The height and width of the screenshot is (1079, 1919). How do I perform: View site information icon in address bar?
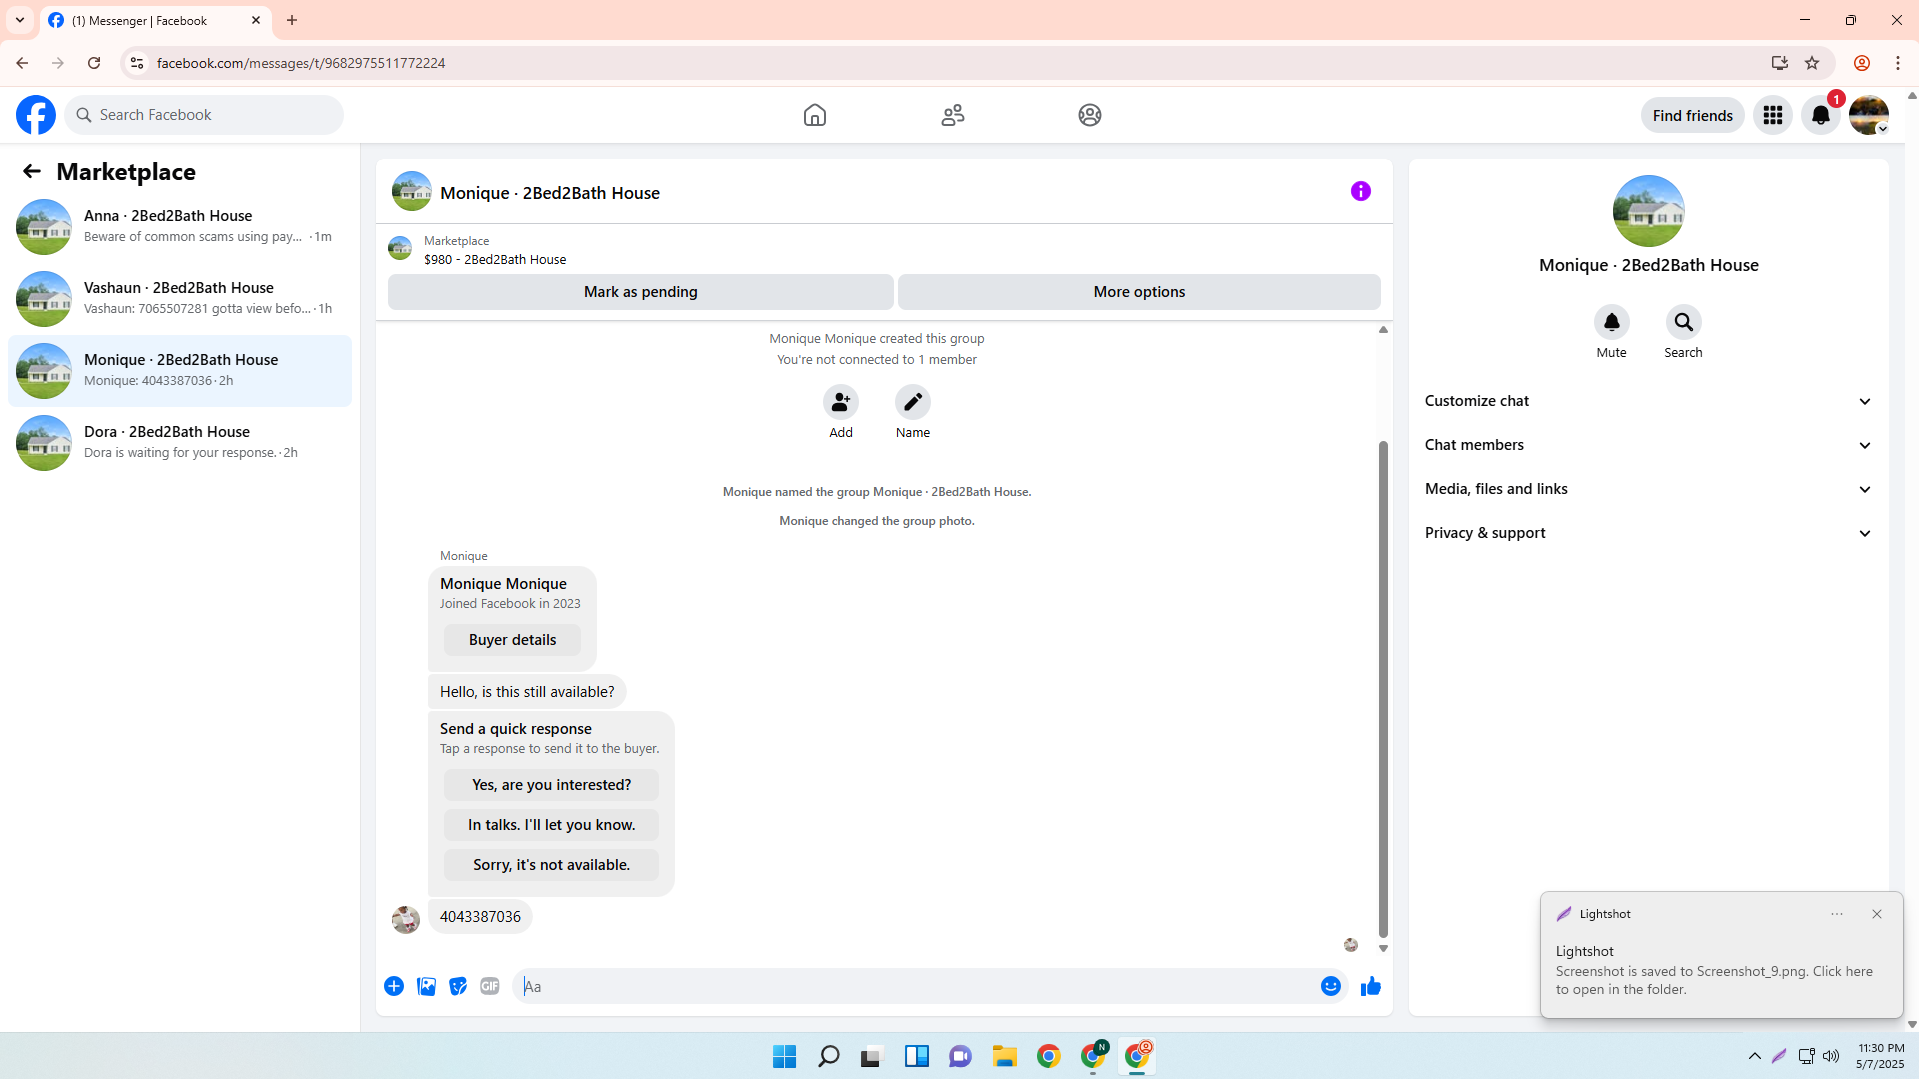[137, 63]
